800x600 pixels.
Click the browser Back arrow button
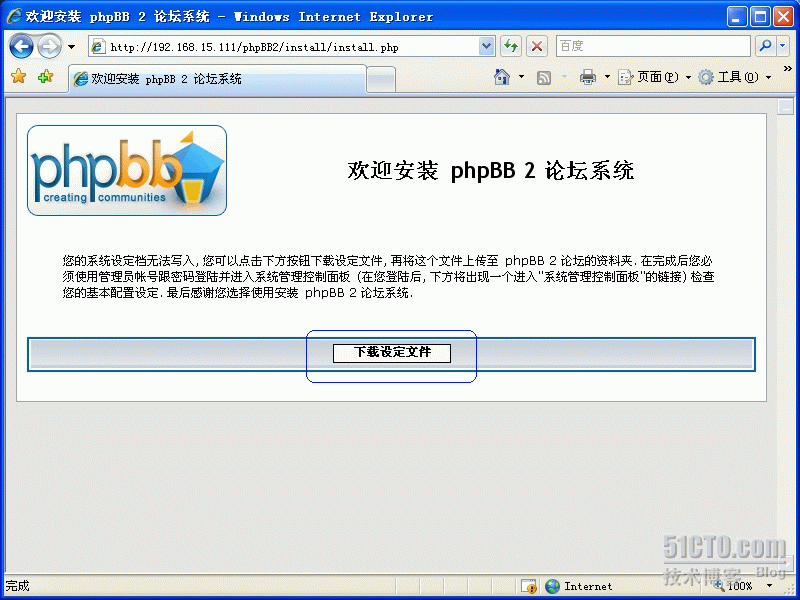coord(21,47)
